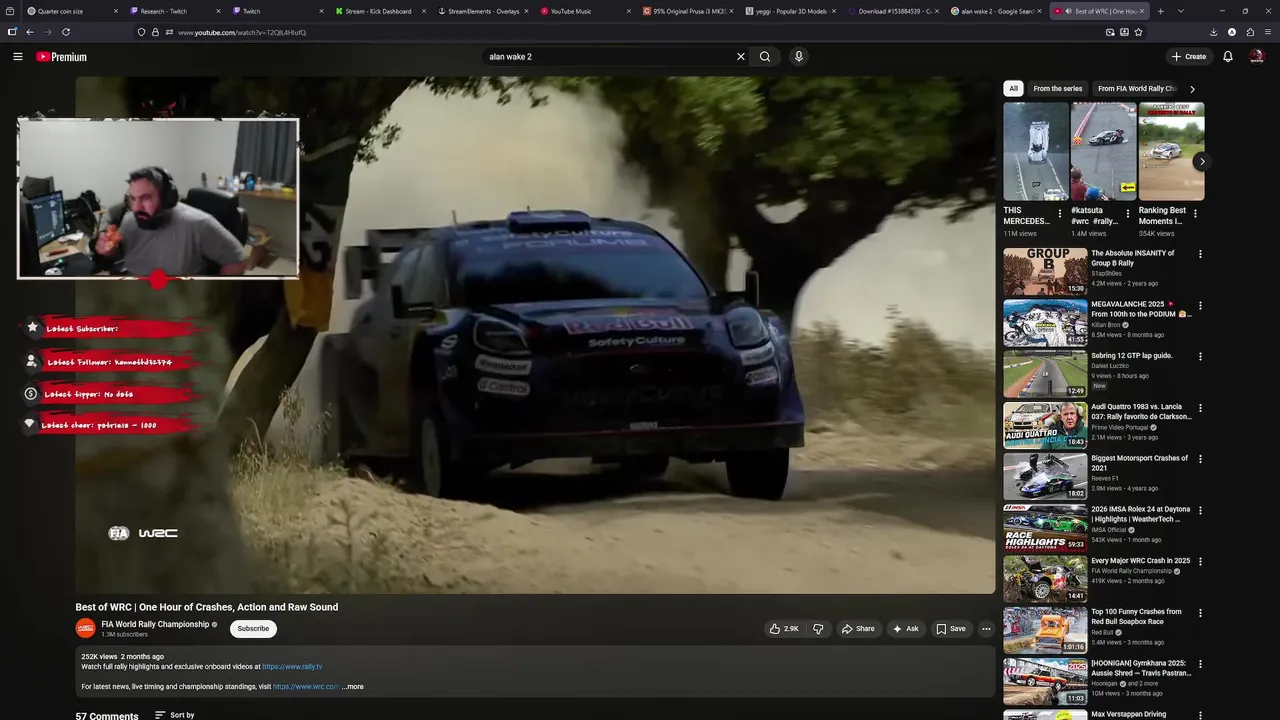List all tabs with the chevron
Viewport: 1280px width, 720px height.
[1181, 11]
